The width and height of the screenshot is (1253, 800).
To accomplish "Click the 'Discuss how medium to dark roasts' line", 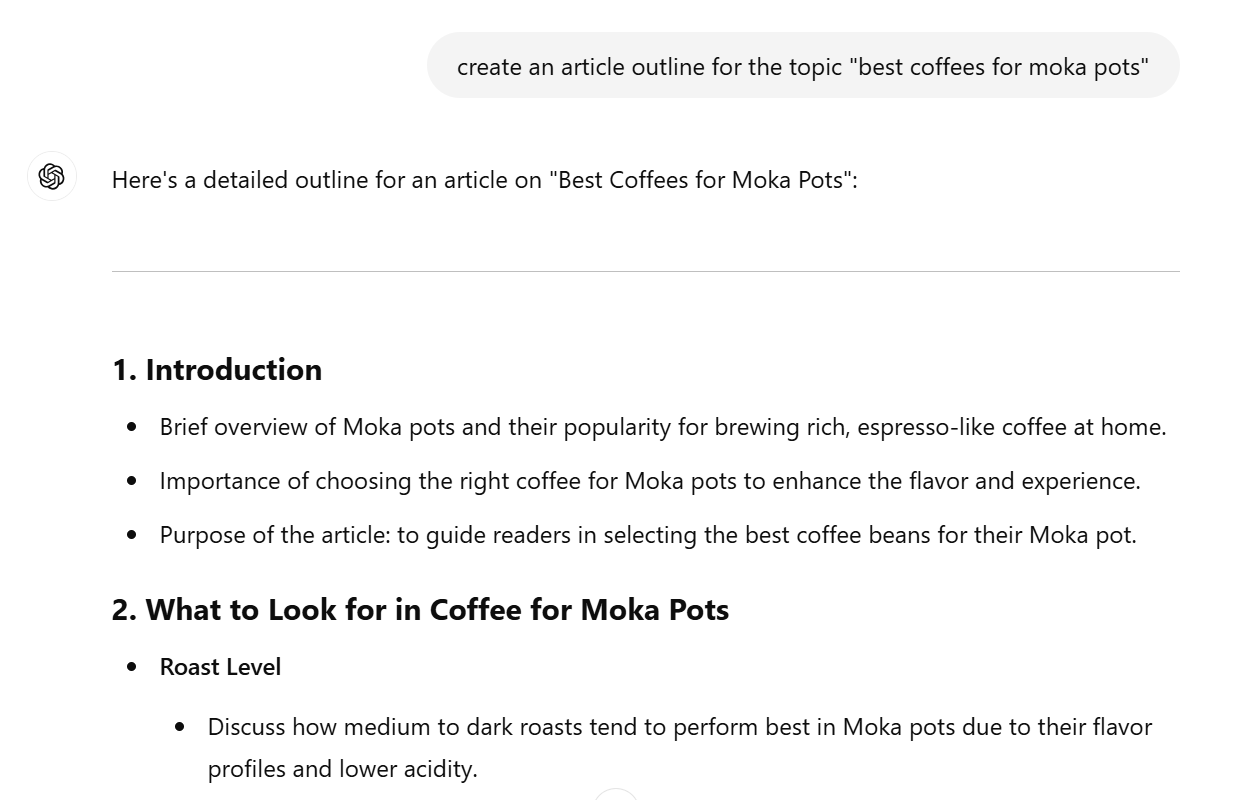I will pos(680,727).
